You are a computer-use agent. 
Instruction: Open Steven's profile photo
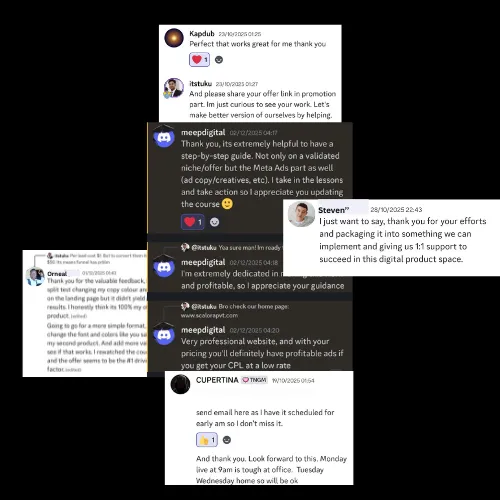coord(301,214)
